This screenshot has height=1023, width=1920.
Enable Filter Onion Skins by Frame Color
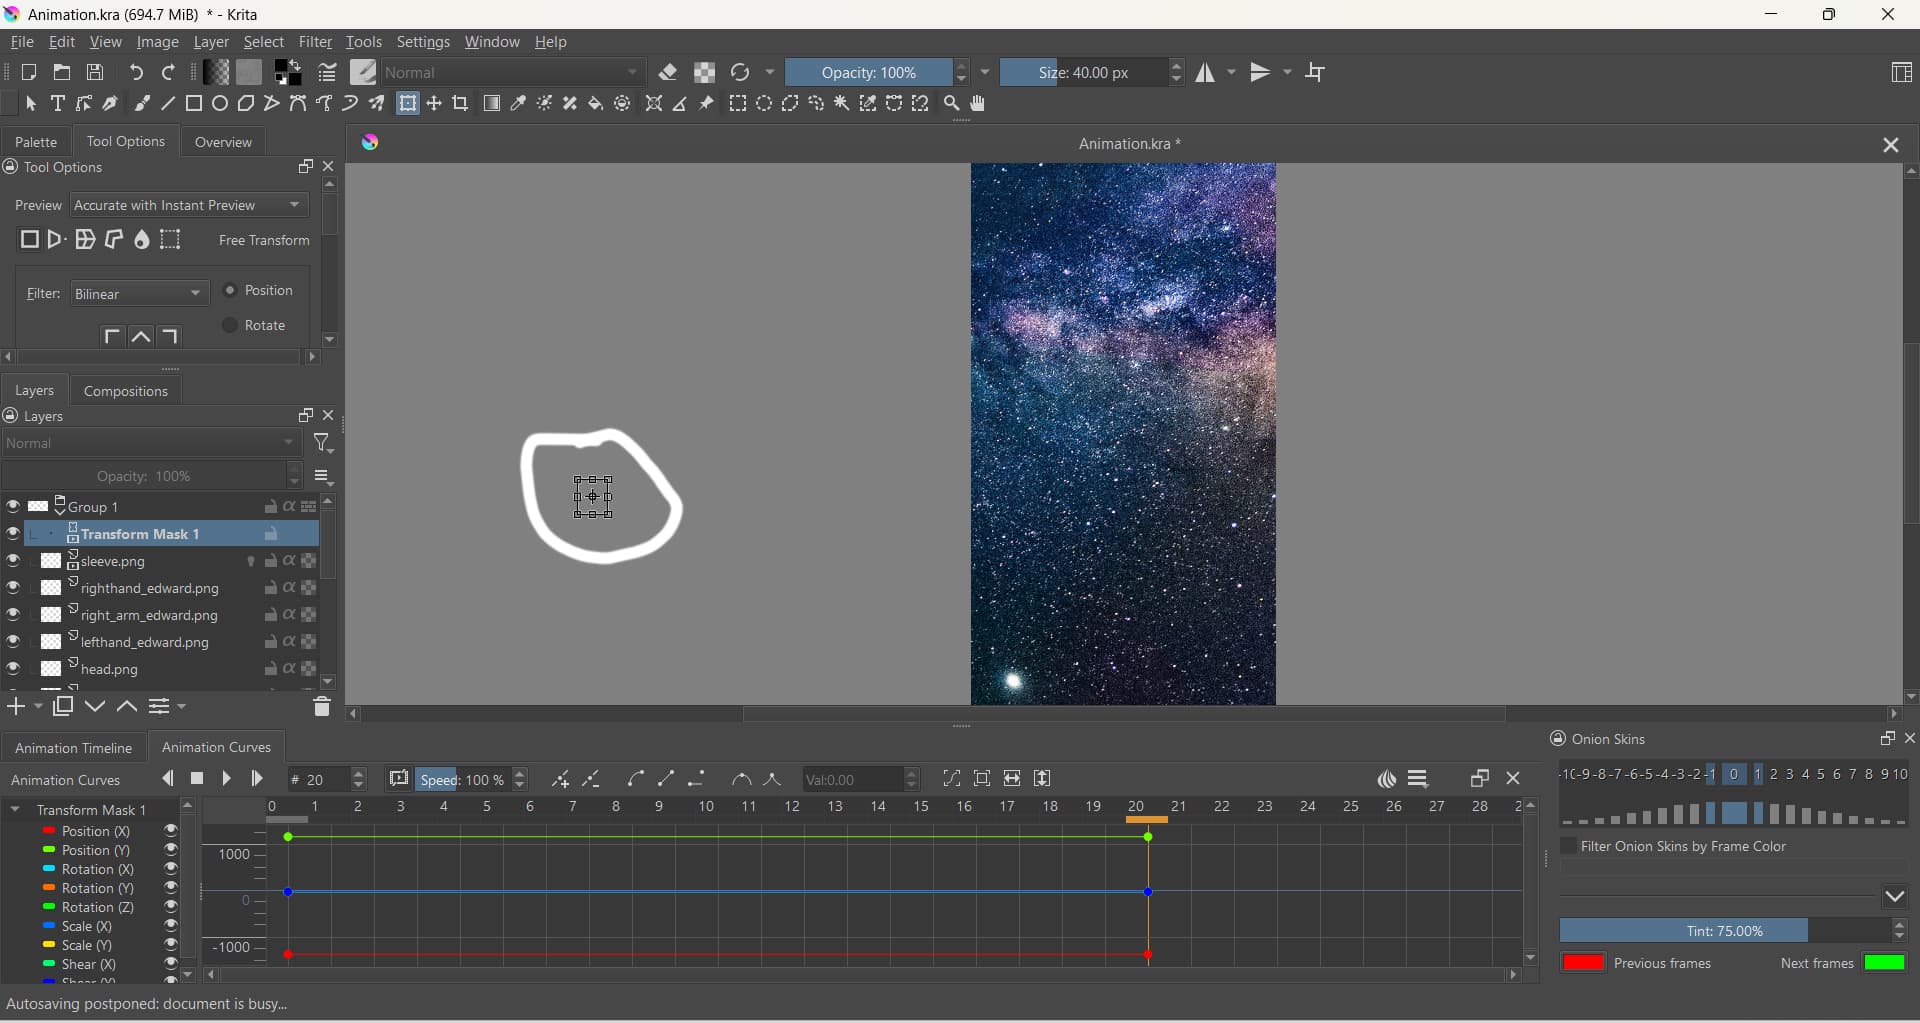(1569, 847)
